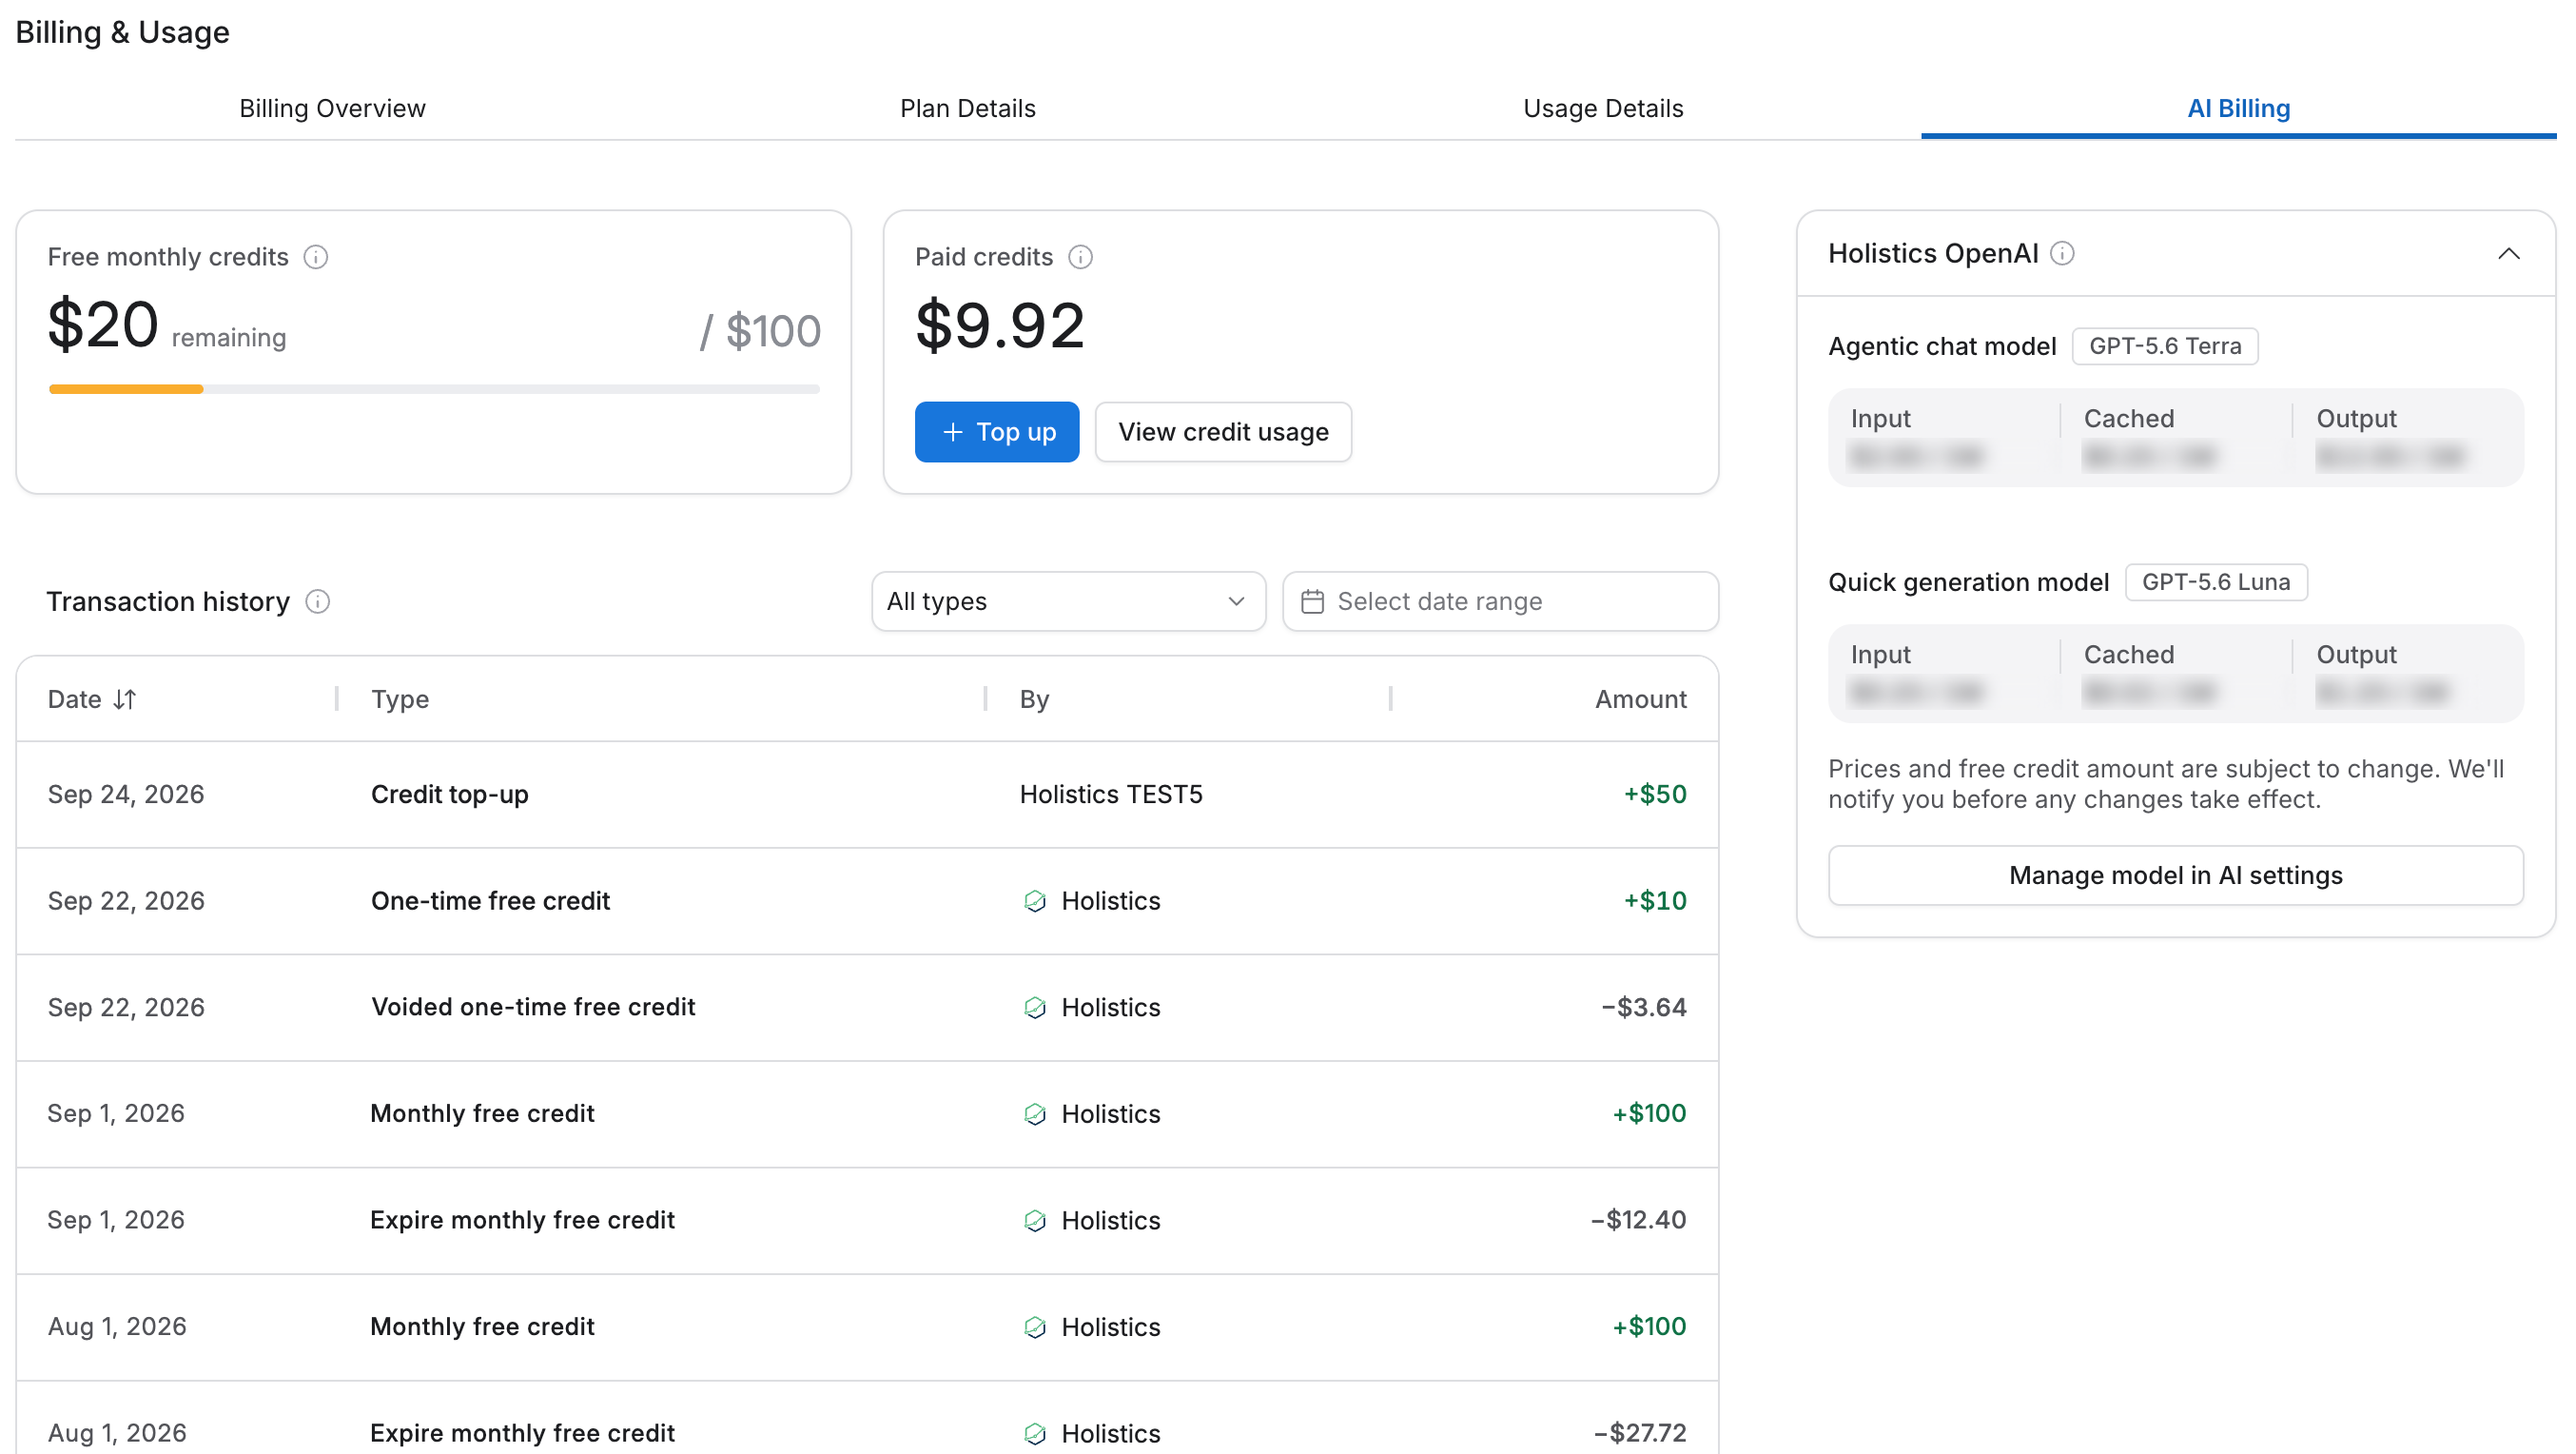Open the Plan Details tab
Viewport: 2576px width, 1454px height.
click(967, 108)
